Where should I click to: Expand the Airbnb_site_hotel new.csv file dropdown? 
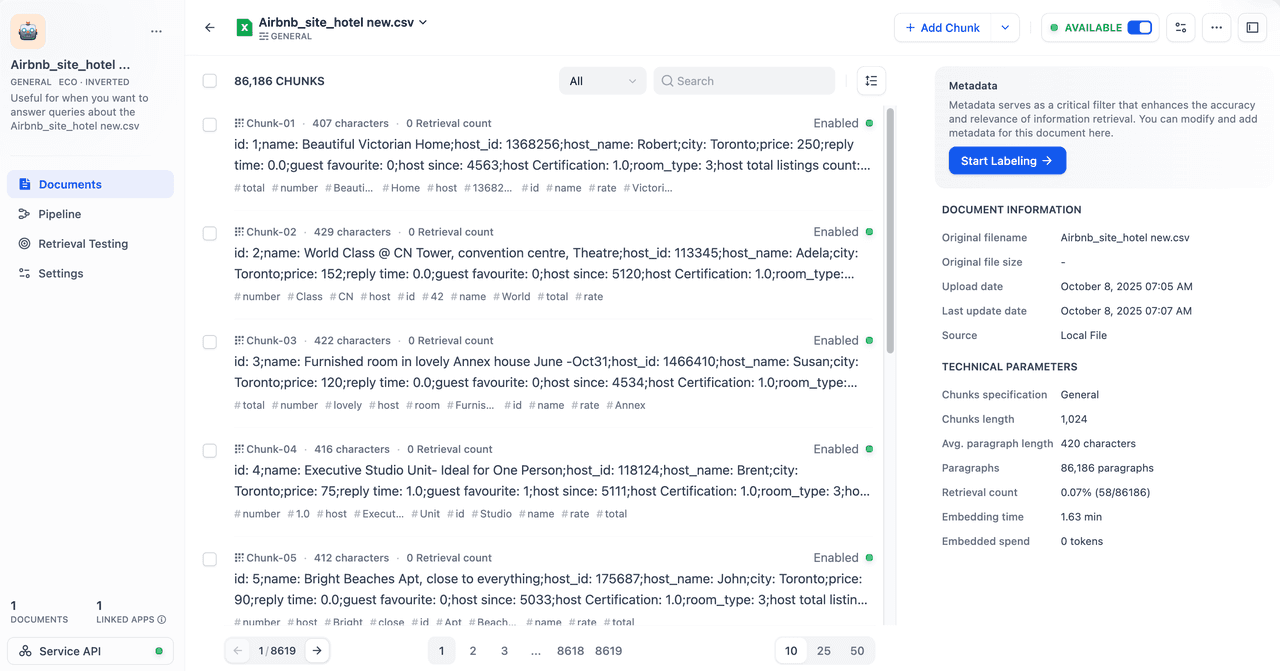pos(423,22)
